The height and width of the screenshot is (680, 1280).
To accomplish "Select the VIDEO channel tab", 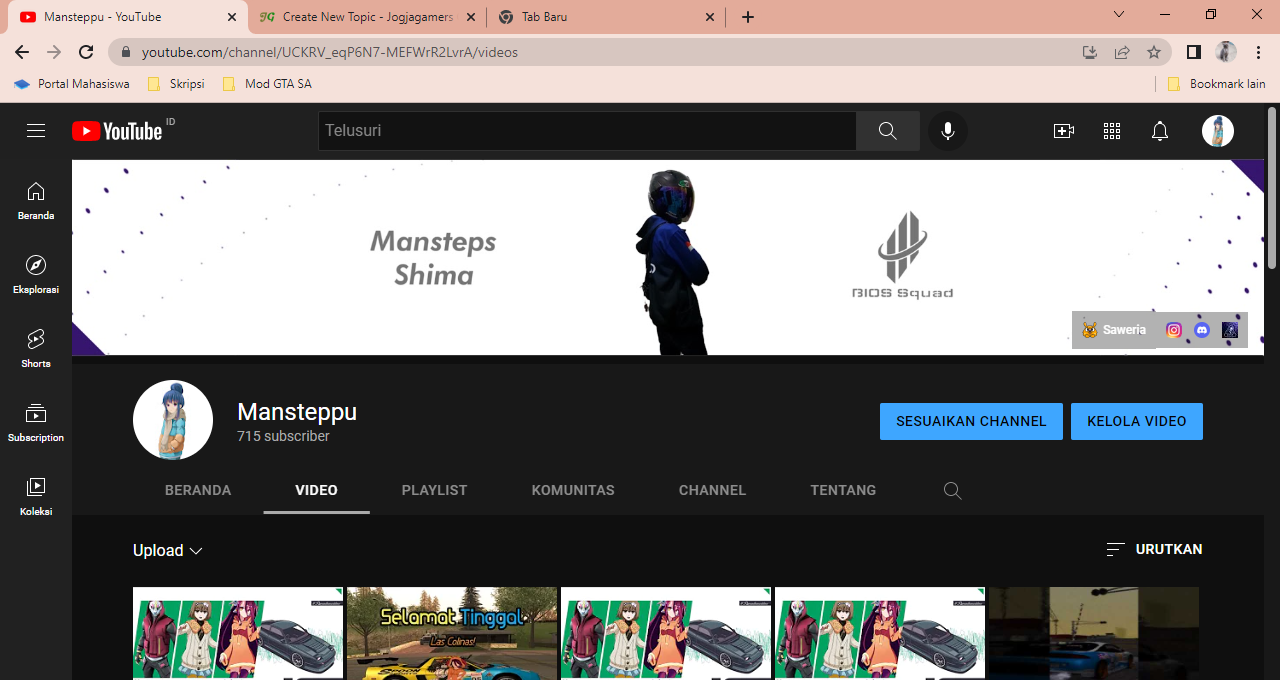I will tap(317, 491).
